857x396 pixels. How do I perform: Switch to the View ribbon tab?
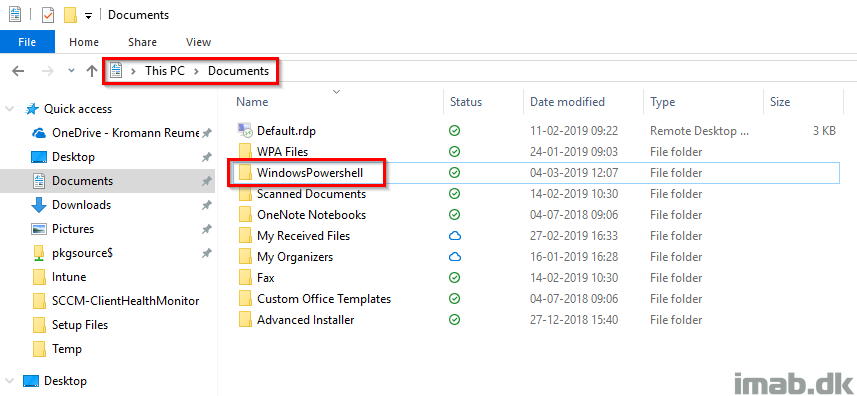tap(198, 42)
